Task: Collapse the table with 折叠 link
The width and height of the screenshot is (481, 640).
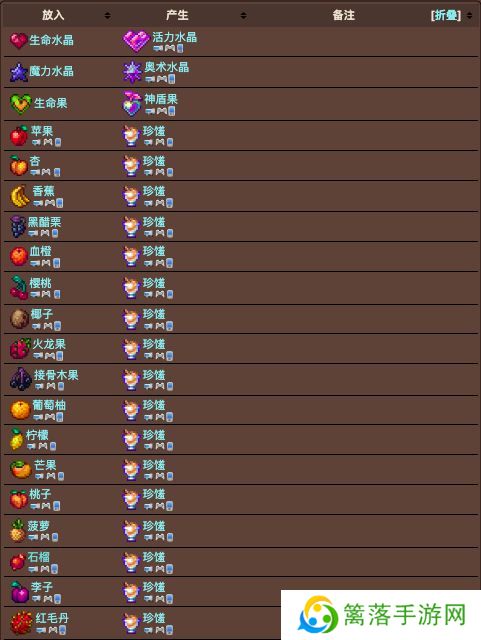Action: (x=445, y=16)
